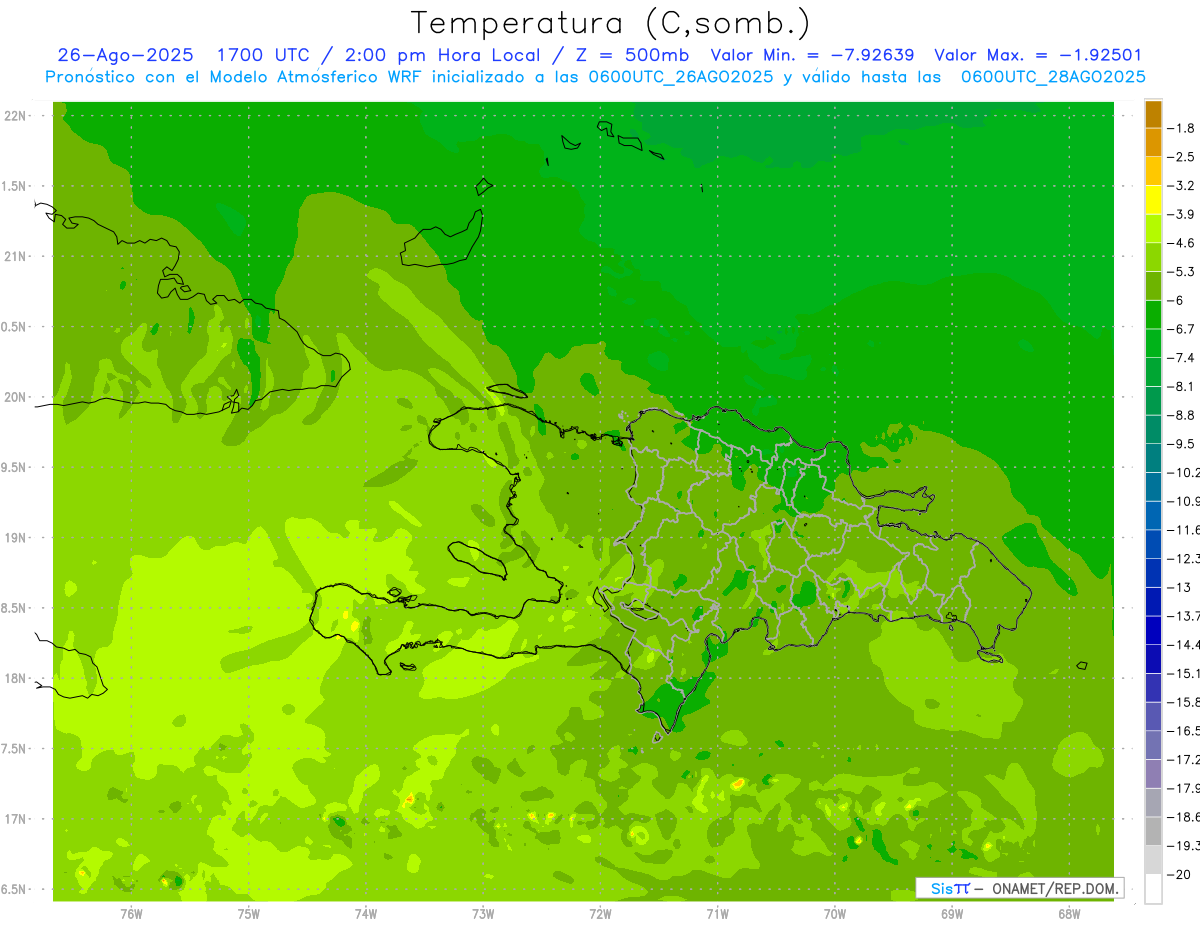This screenshot has width=1200, height=927.
Task: Click the '-15.8' color scale label
Action: tap(1184, 702)
